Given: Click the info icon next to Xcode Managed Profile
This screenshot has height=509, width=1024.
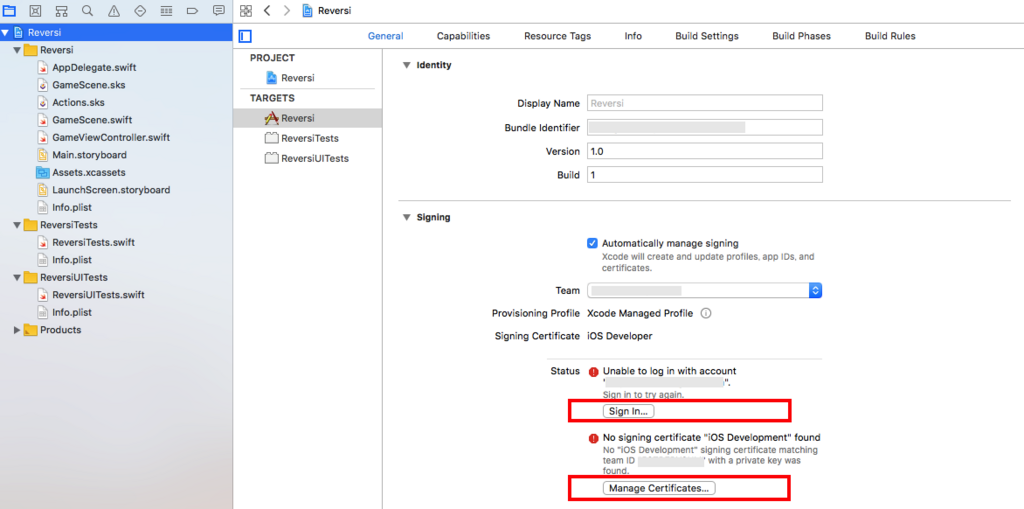Looking at the screenshot, I should 705,314.
